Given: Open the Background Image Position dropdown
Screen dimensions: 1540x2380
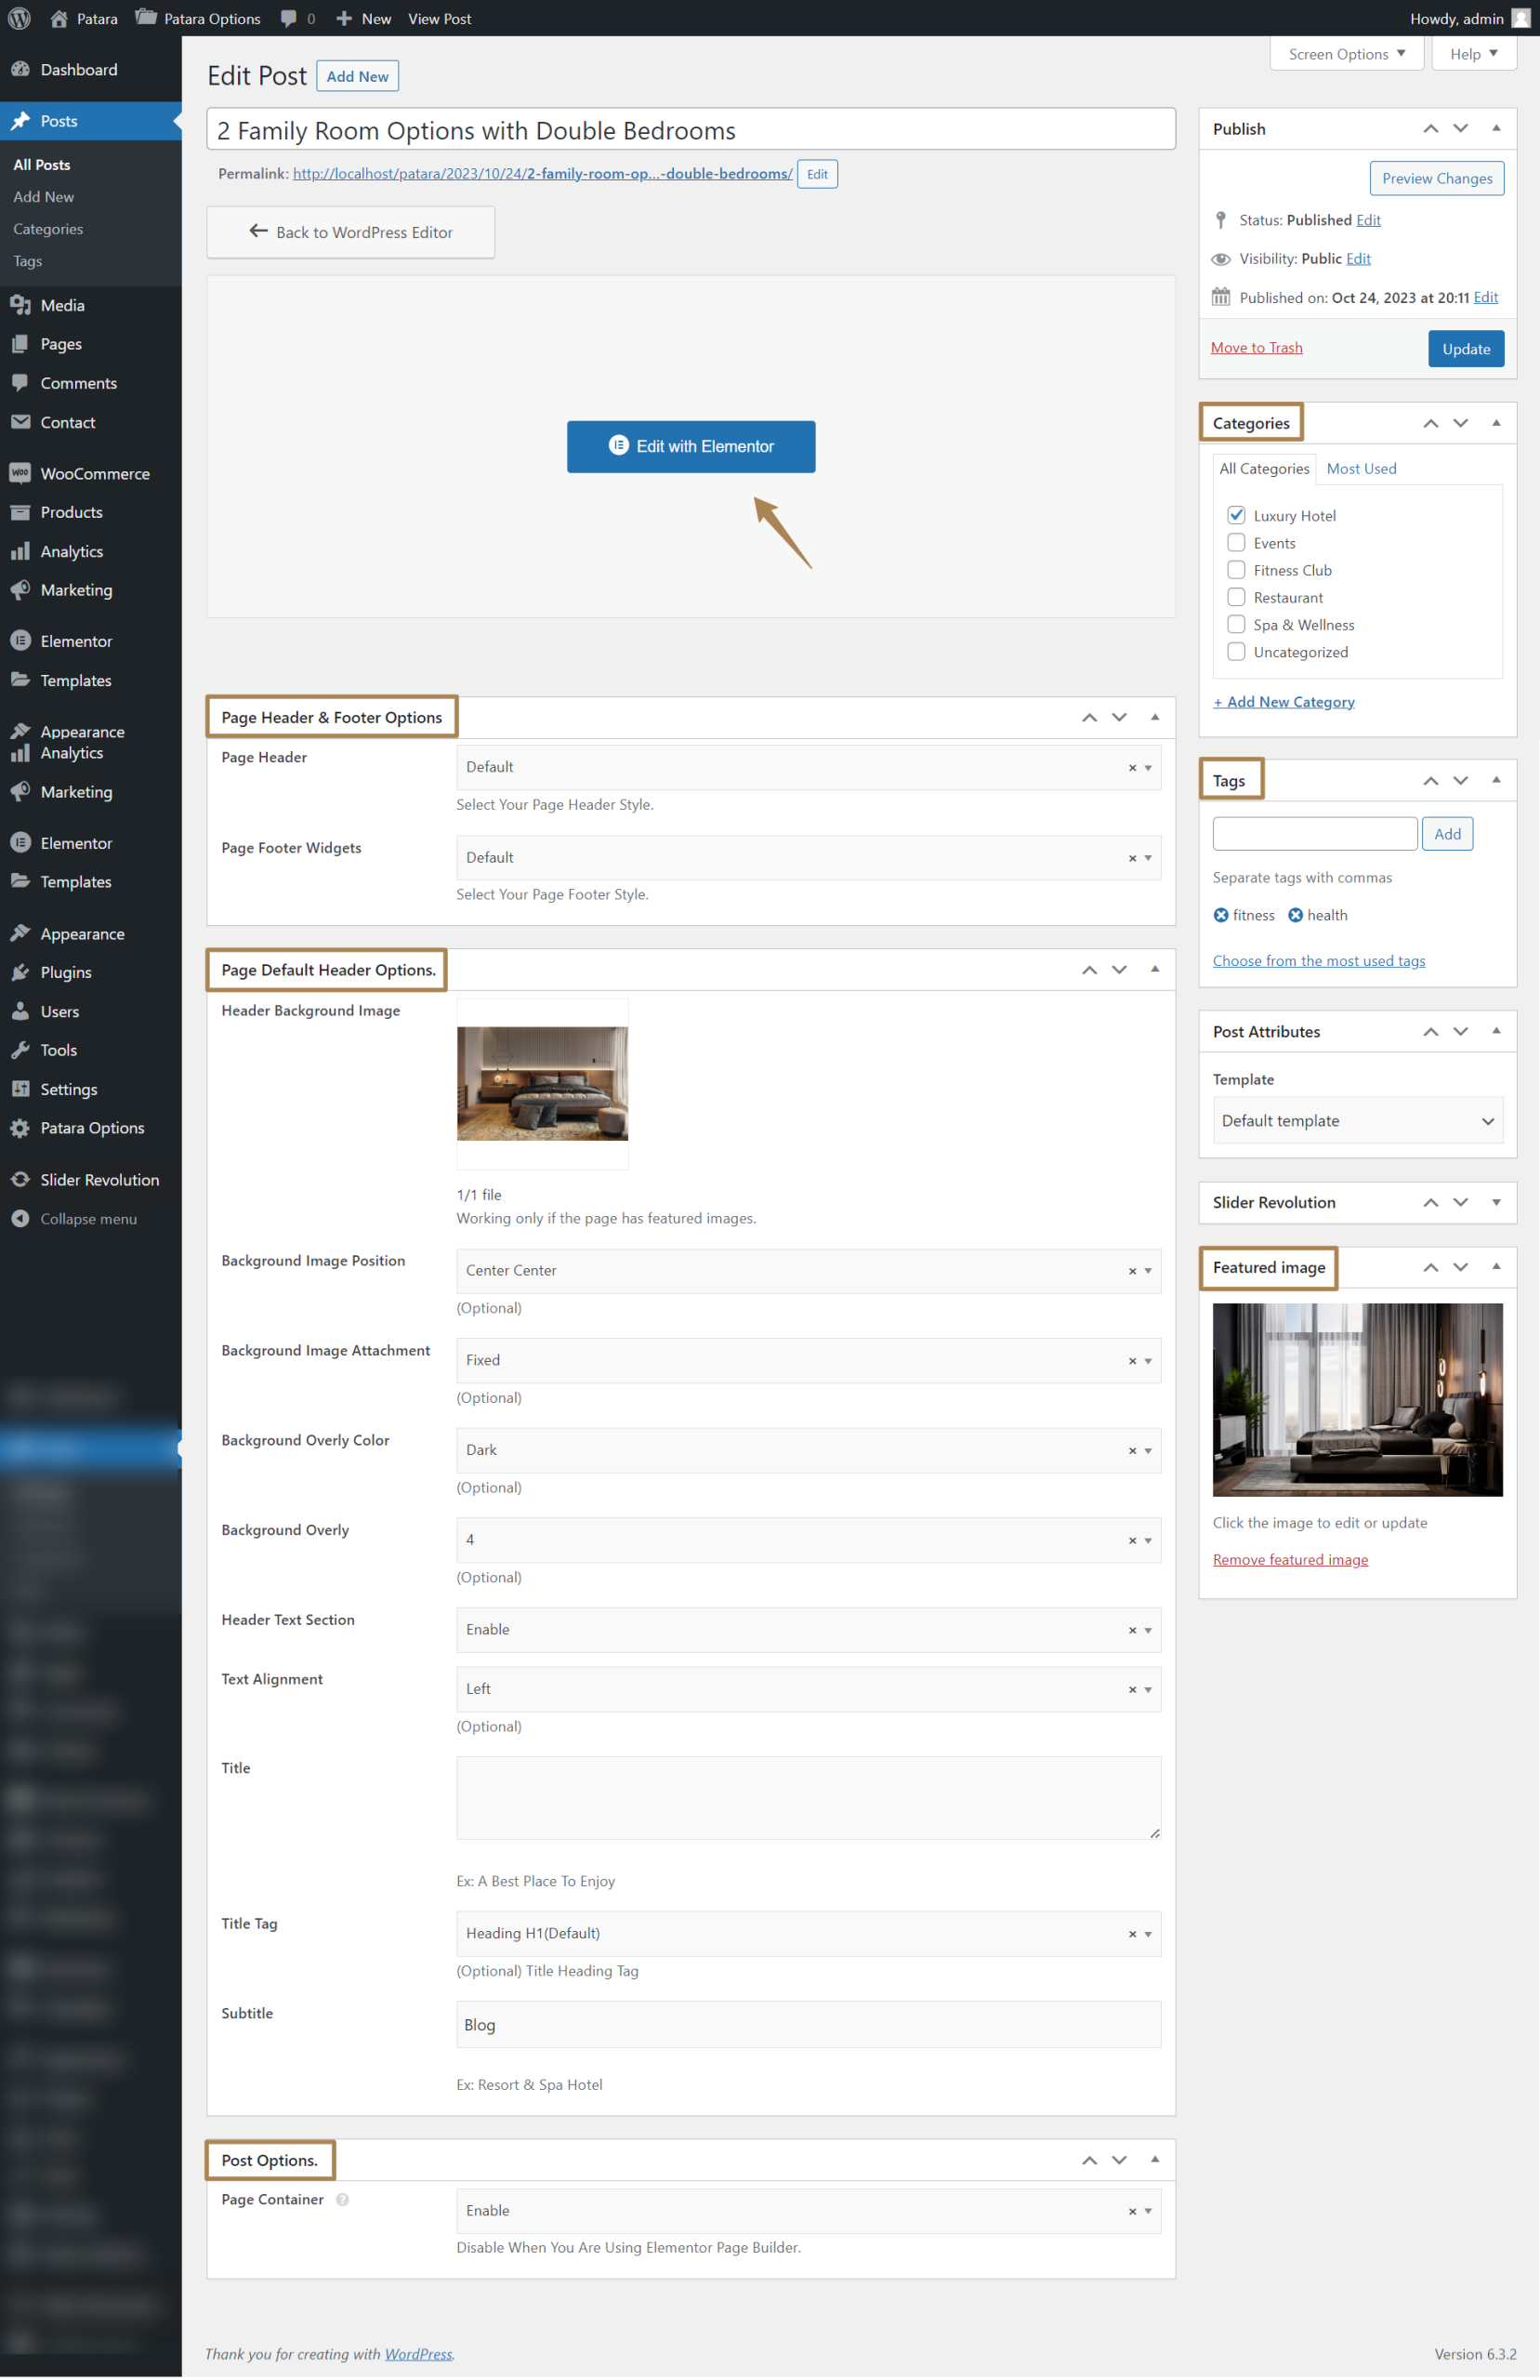Looking at the screenshot, I should [808, 1270].
